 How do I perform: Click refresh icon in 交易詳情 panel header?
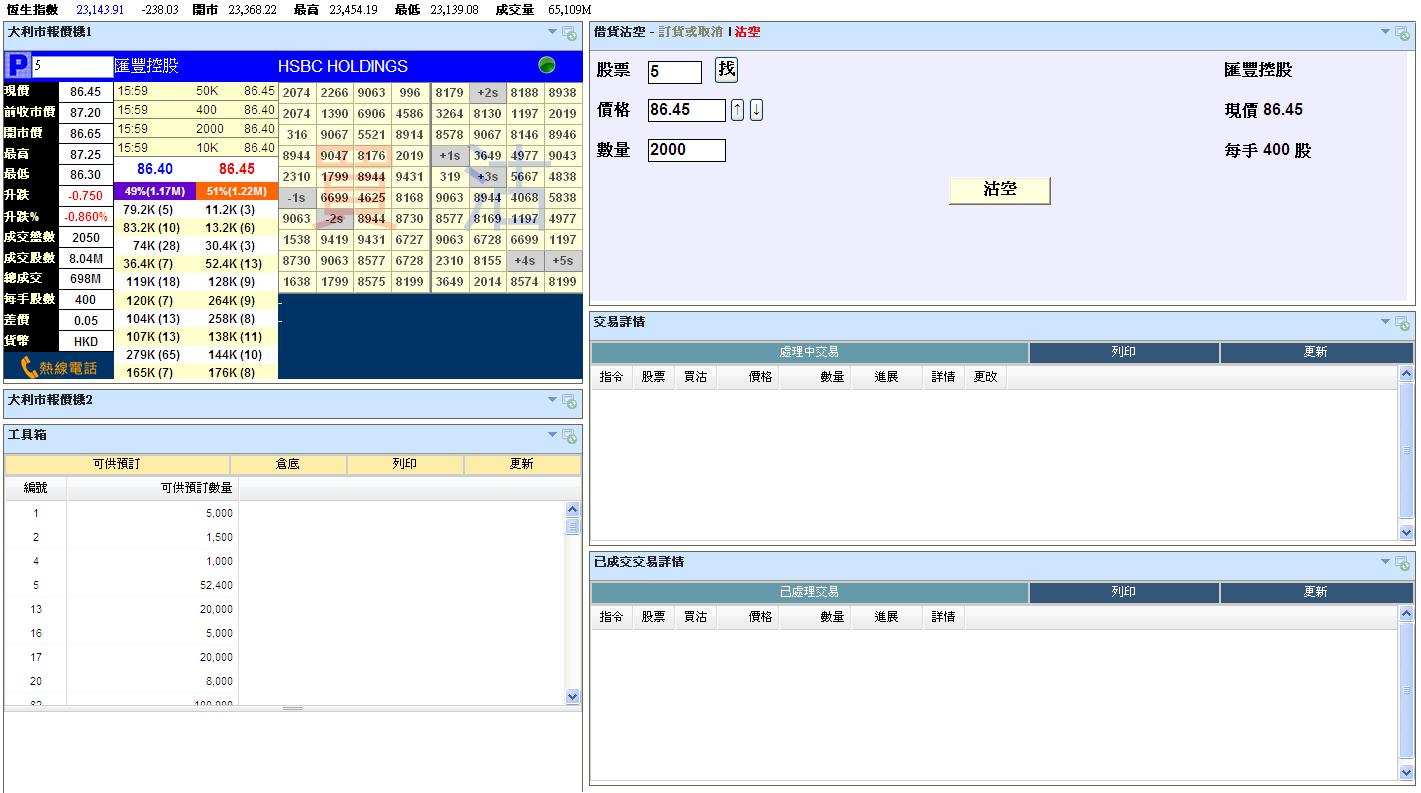pos(1402,323)
